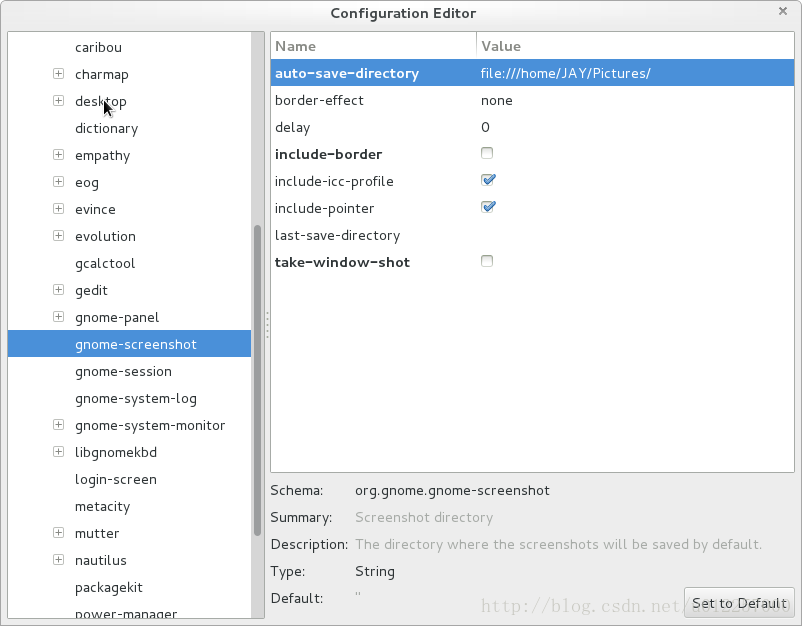Select the include-pointer key name
802x626 pixels.
[324, 209]
